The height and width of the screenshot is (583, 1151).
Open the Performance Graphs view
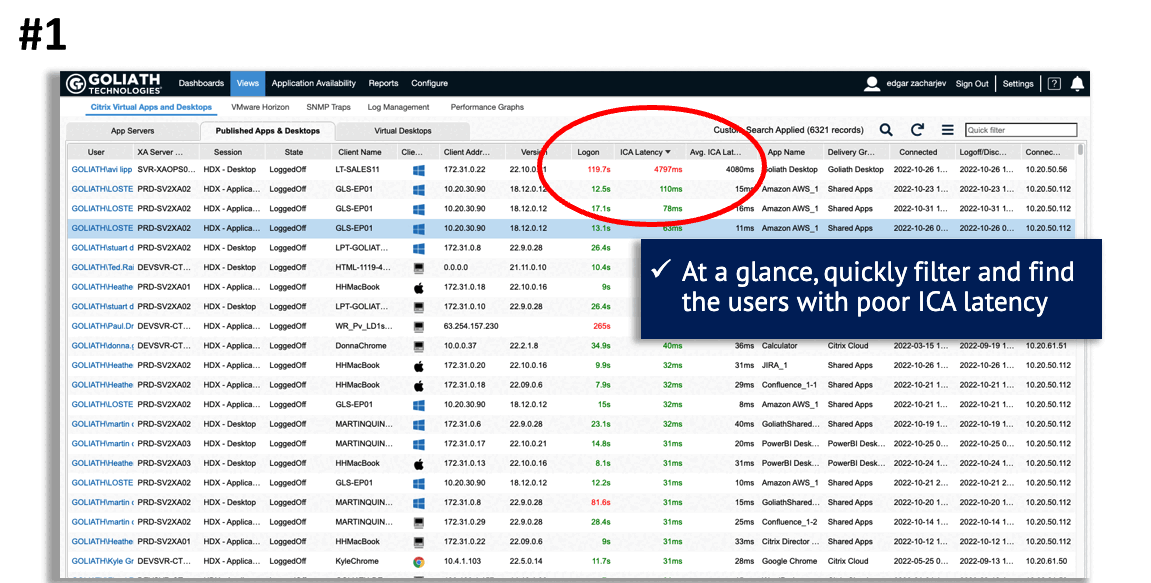[x=487, y=107]
